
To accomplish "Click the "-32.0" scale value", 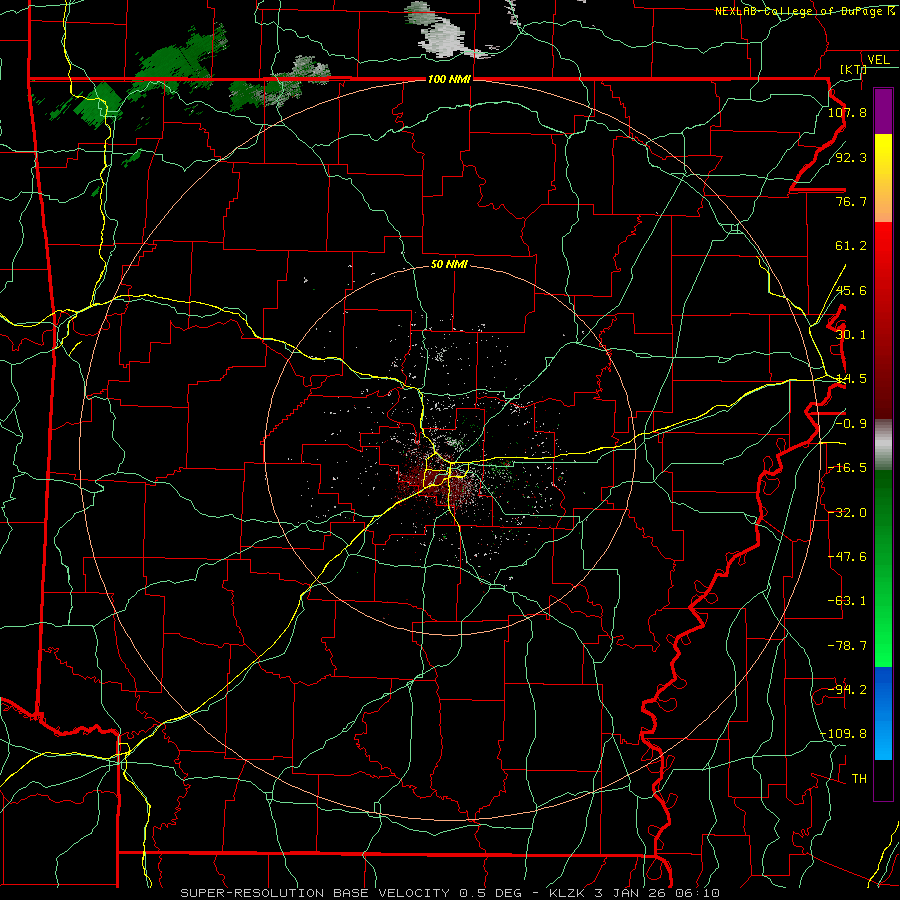I will (x=847, y=513).
